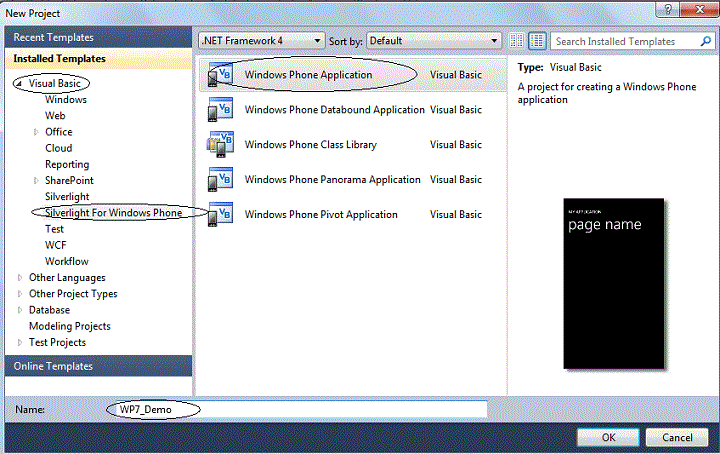Select Silverlight For Windows Phone category
The width and height of the screenshot is (720, 454).
pos(113,213)
